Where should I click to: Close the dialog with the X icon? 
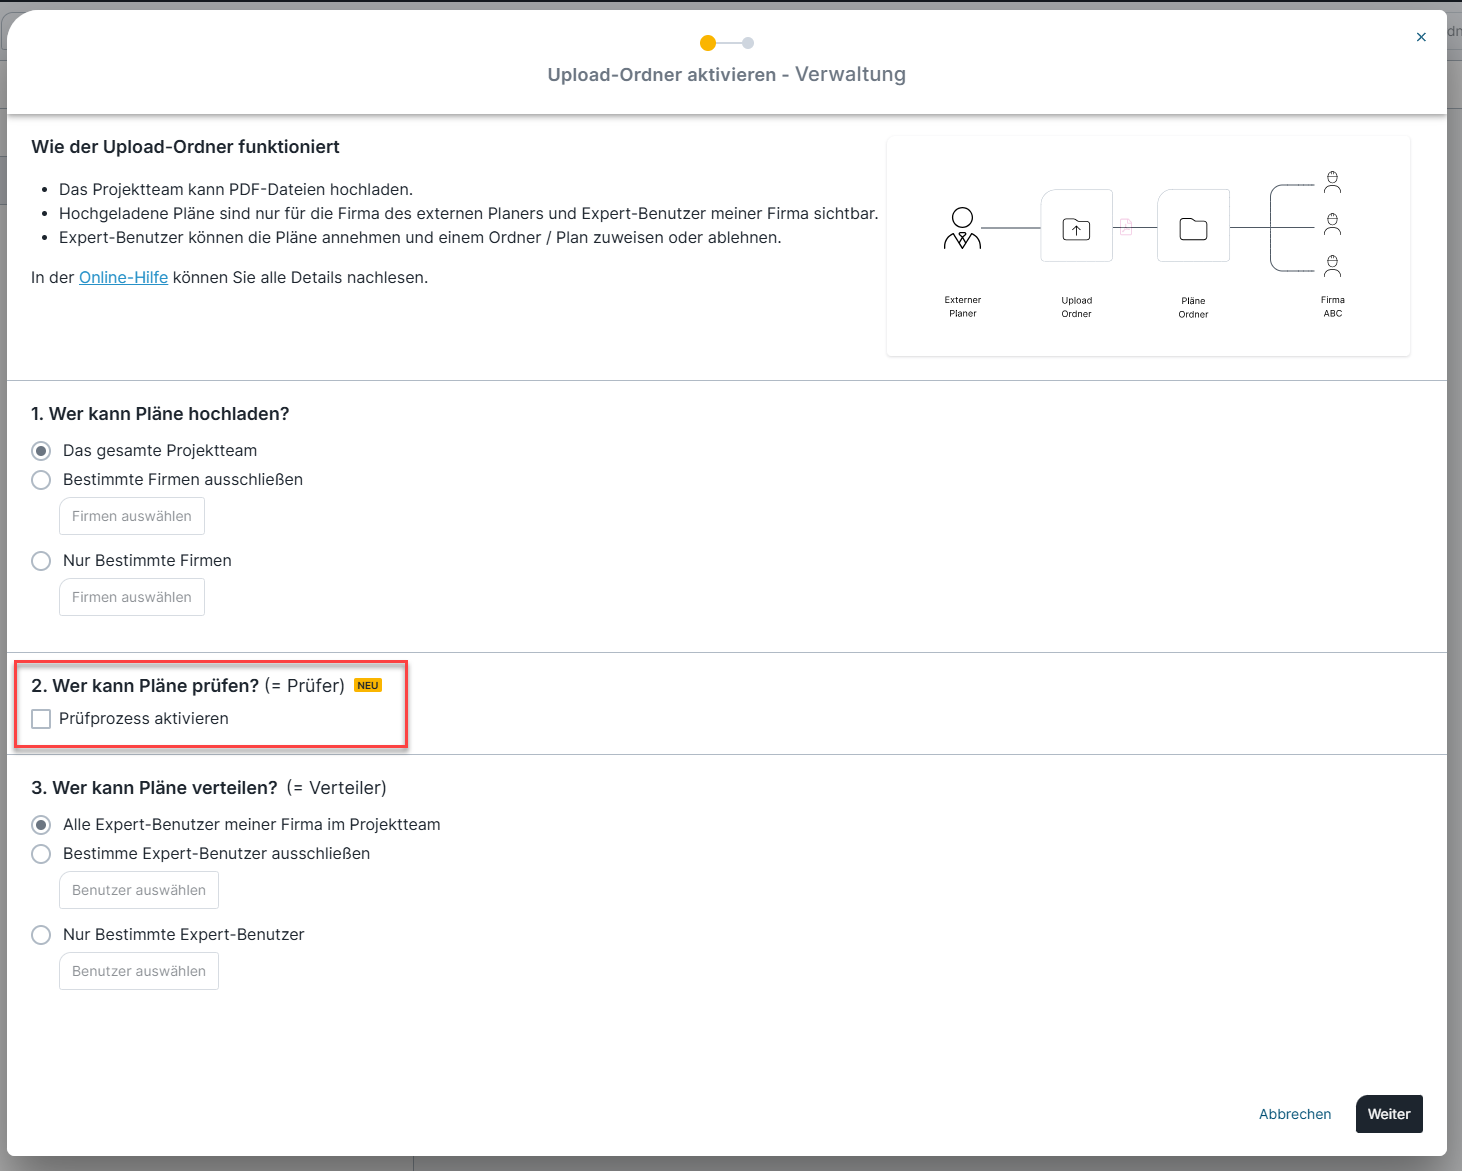tap(1421, 37)
